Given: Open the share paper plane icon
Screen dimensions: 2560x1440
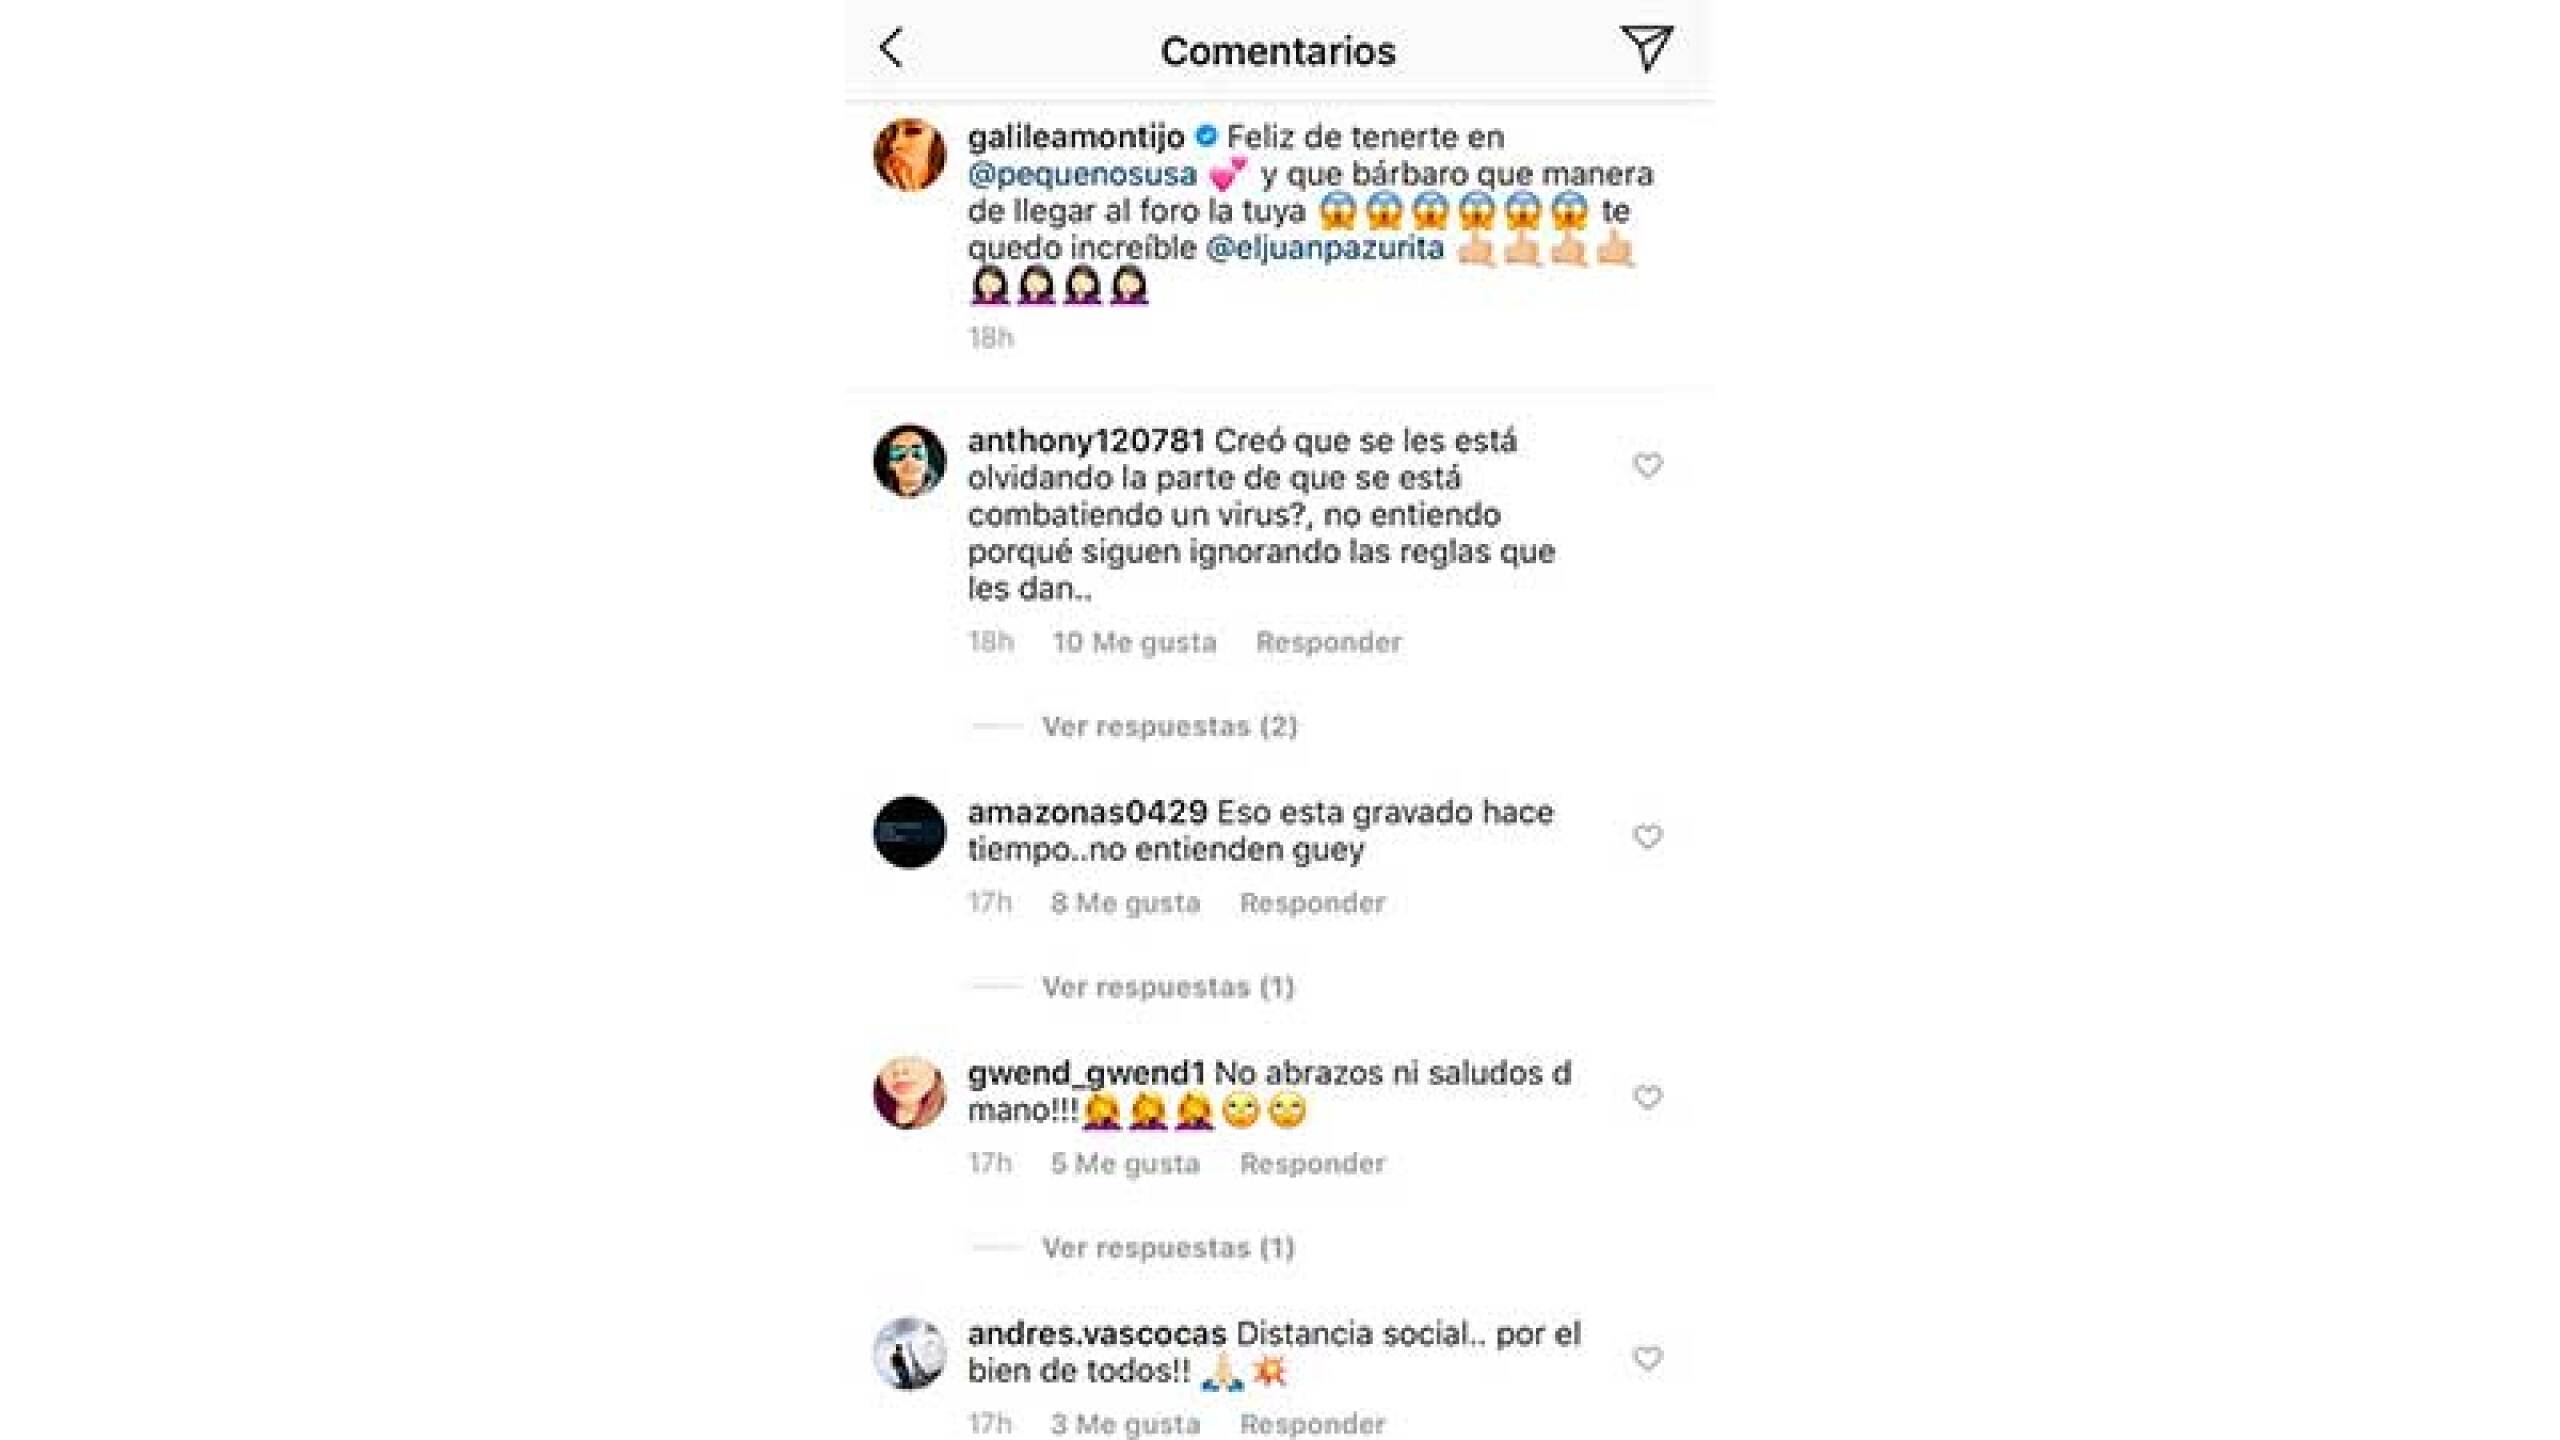Looking at the screenshot, I should coord(1645,48).
